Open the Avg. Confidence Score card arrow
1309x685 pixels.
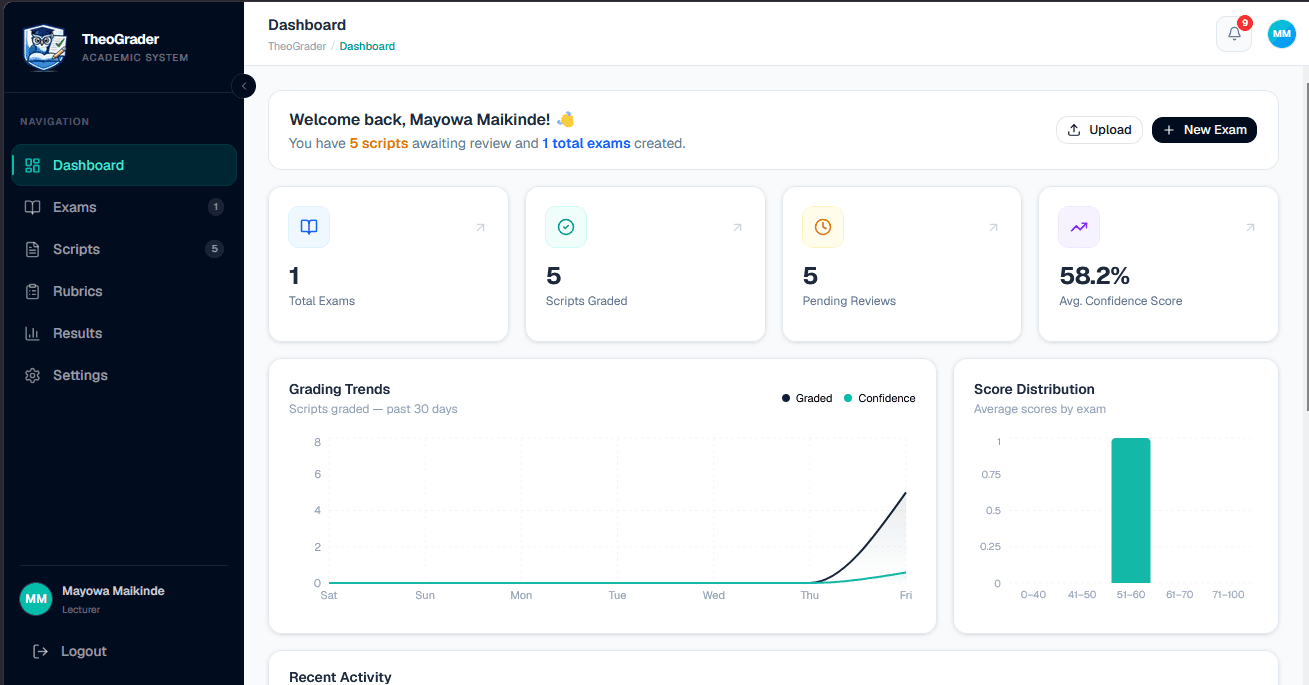coord(1250,228)
